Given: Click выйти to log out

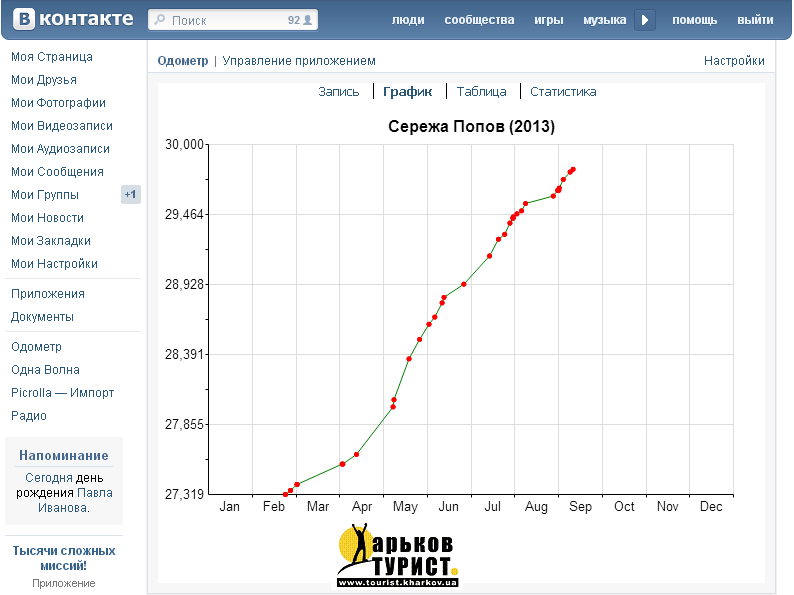Looking at the screenshot, I should [x=754, y=20].
